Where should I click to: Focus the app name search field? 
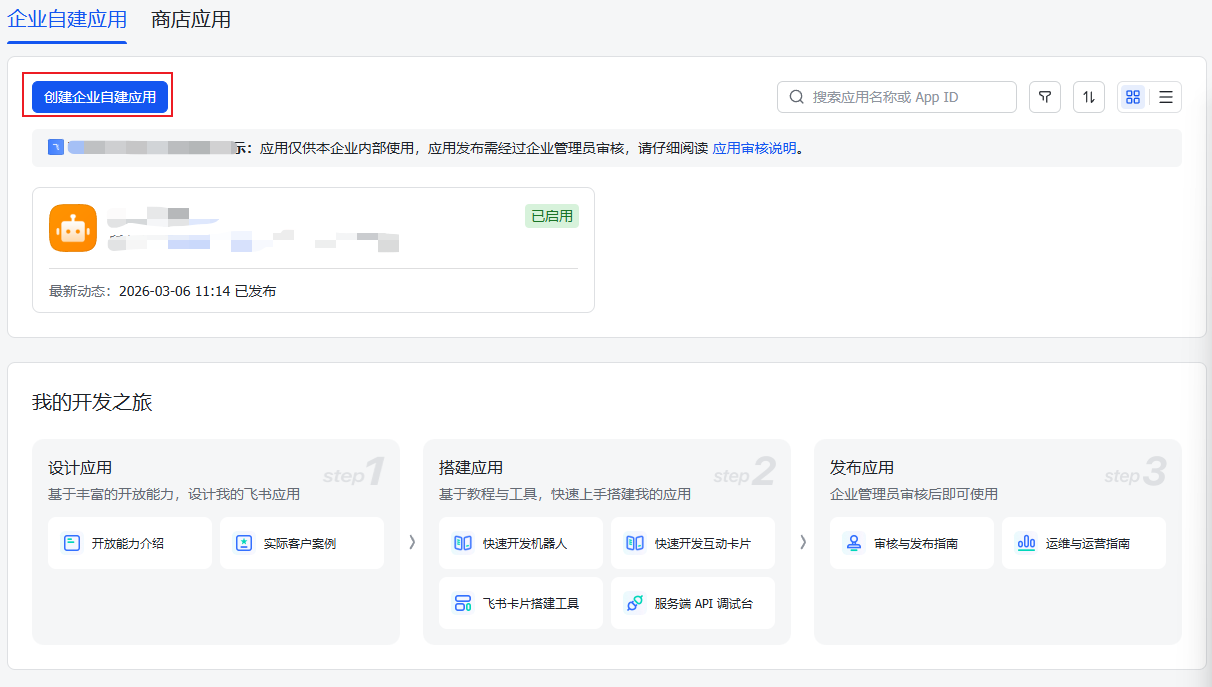point(897,97)
